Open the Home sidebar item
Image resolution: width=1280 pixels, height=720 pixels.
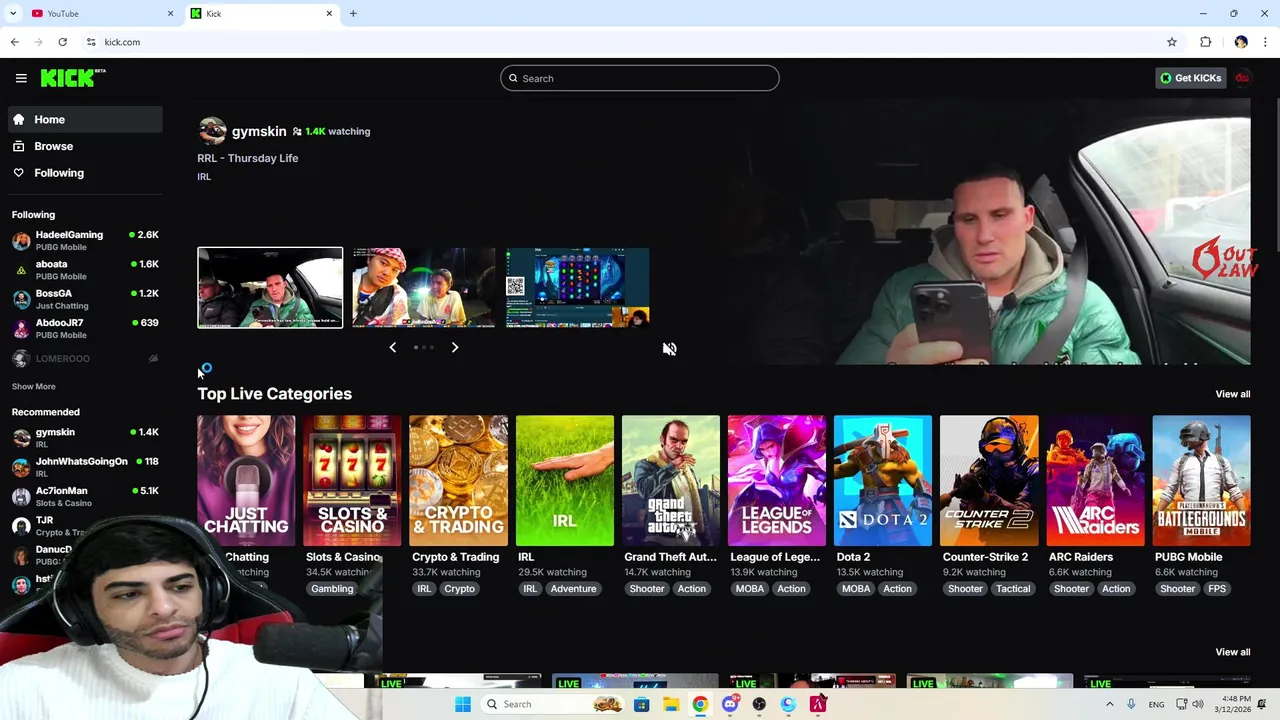[x=85, y=119]
